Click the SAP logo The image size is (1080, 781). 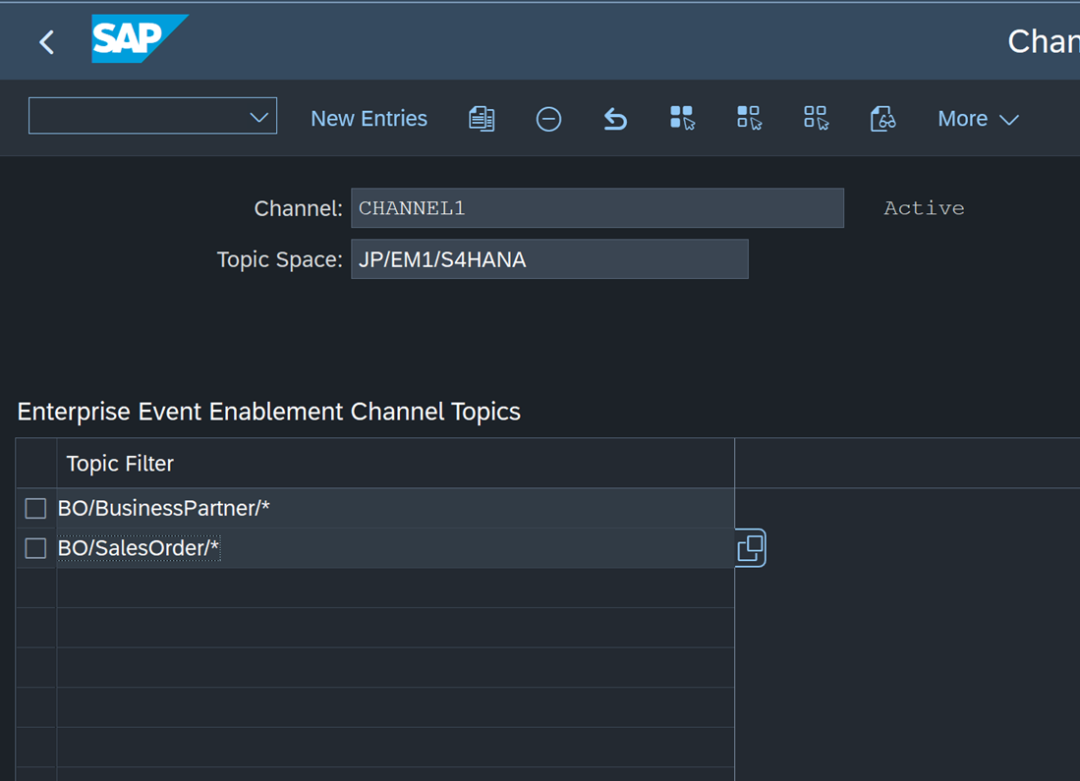(140, 39)
